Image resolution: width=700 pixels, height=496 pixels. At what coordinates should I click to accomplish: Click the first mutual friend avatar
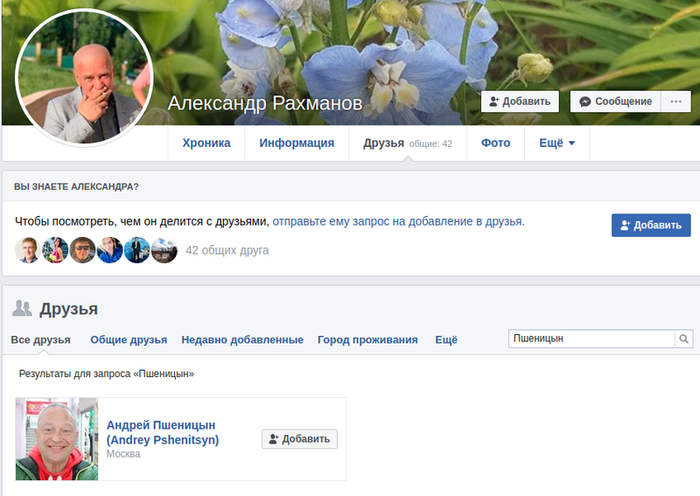(28, 250)
